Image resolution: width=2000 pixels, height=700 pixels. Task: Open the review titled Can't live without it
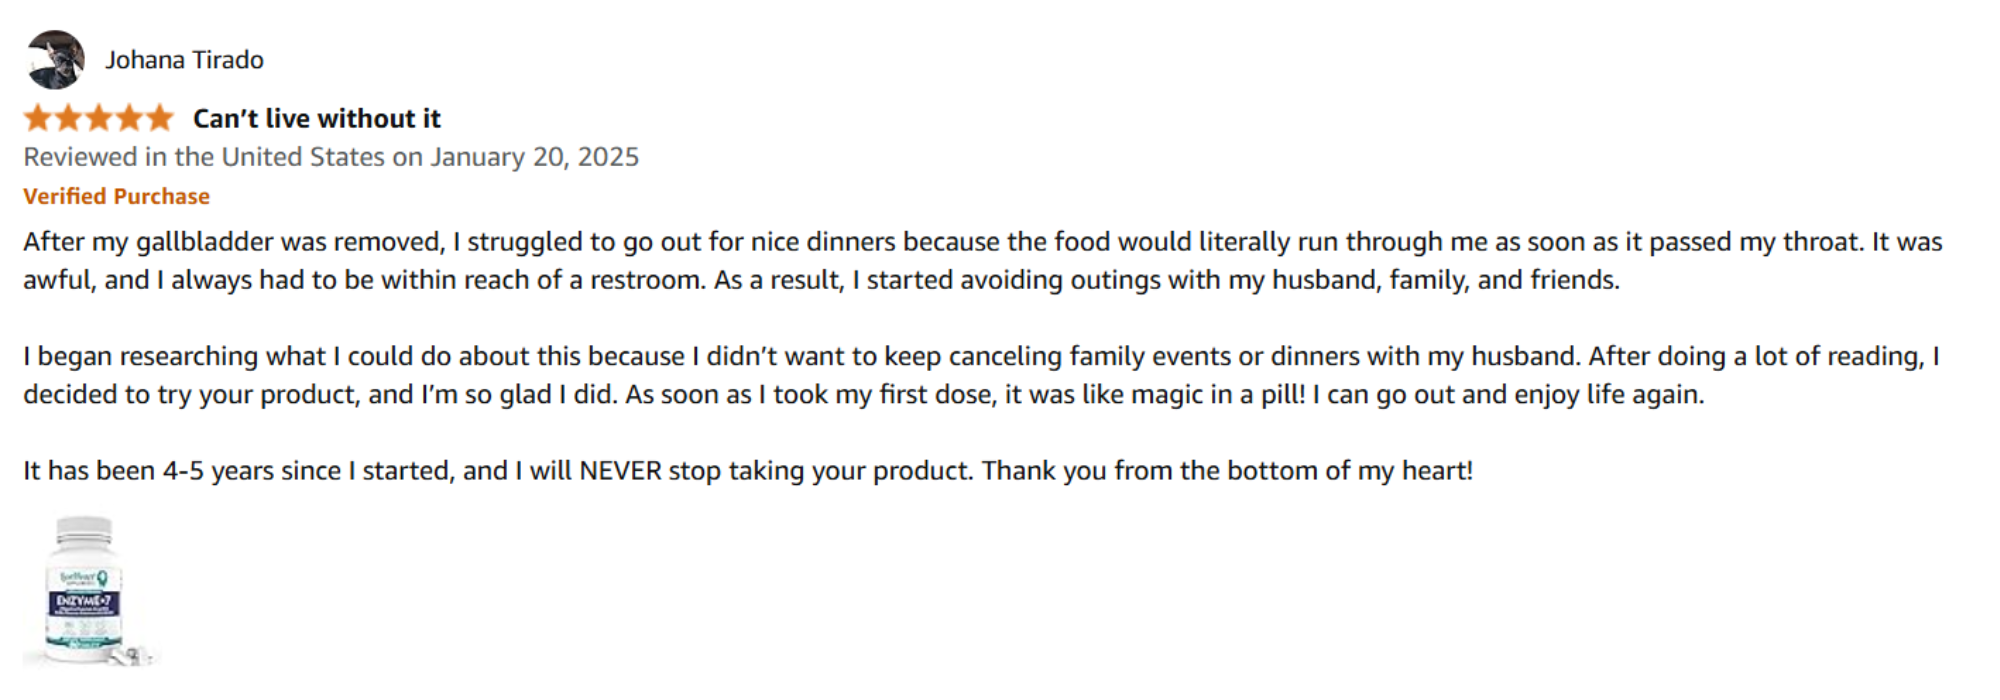coord(317,118)
